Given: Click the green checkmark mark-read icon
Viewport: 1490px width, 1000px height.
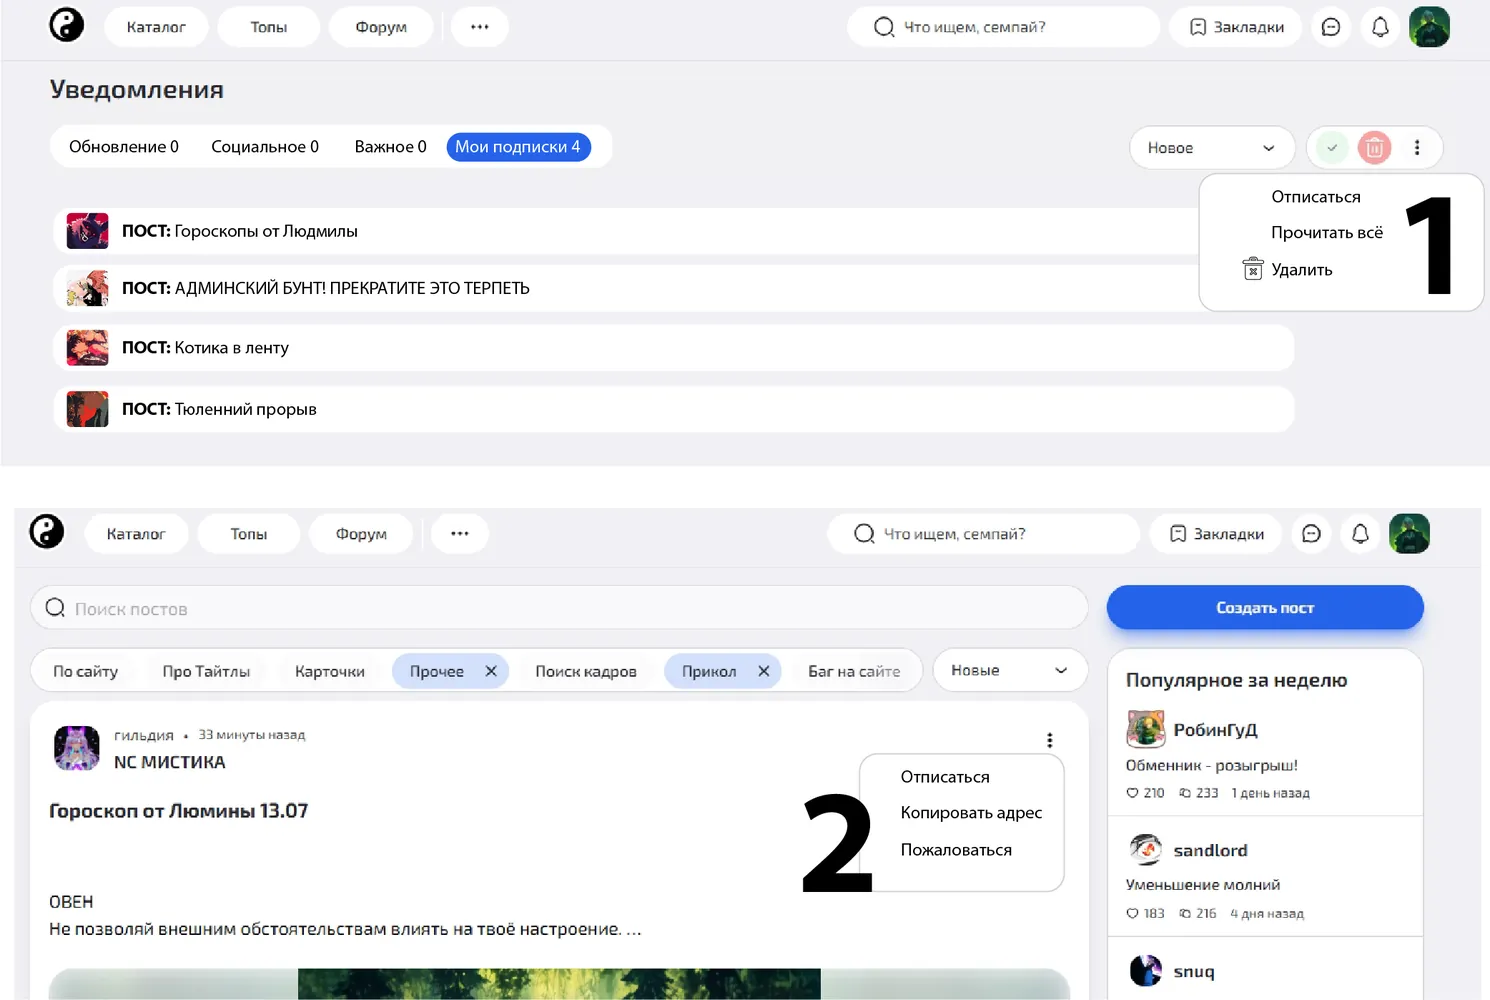Looking at the screenshot, I should (x=1331, y=148).
